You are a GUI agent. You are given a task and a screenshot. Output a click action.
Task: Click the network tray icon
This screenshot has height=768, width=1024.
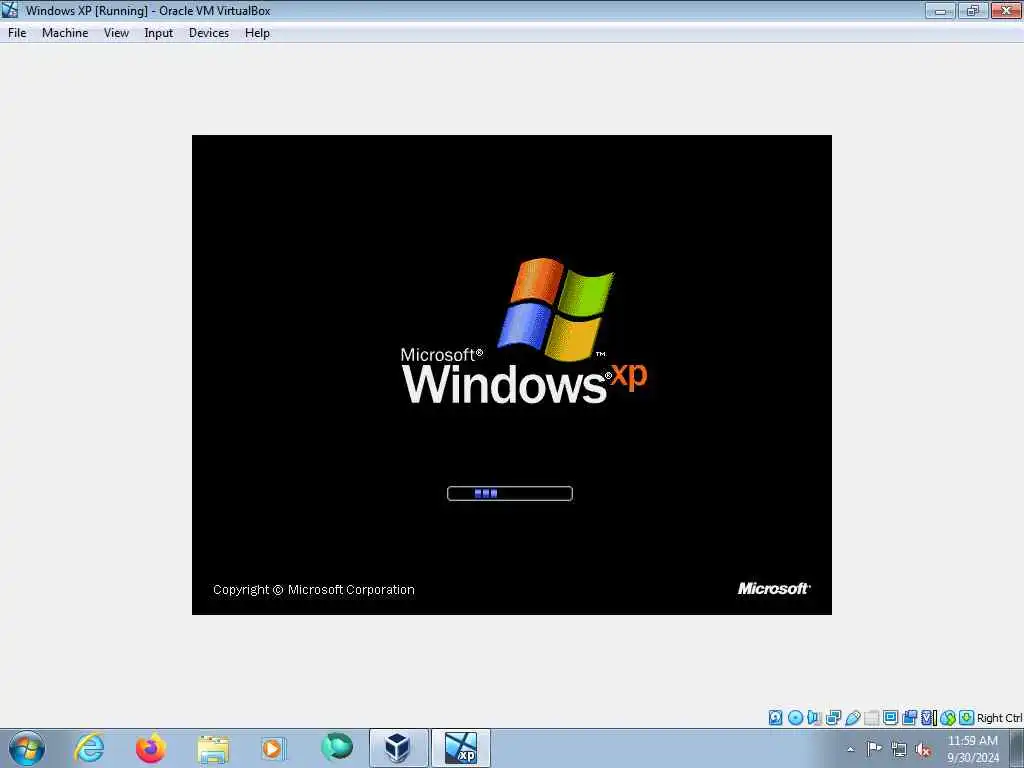point(899,749)
